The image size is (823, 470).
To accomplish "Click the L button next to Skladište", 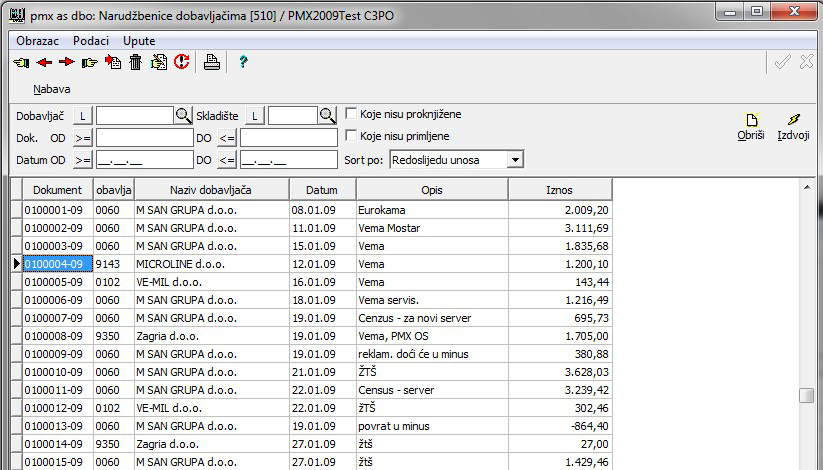I will (x=255, y=116).
